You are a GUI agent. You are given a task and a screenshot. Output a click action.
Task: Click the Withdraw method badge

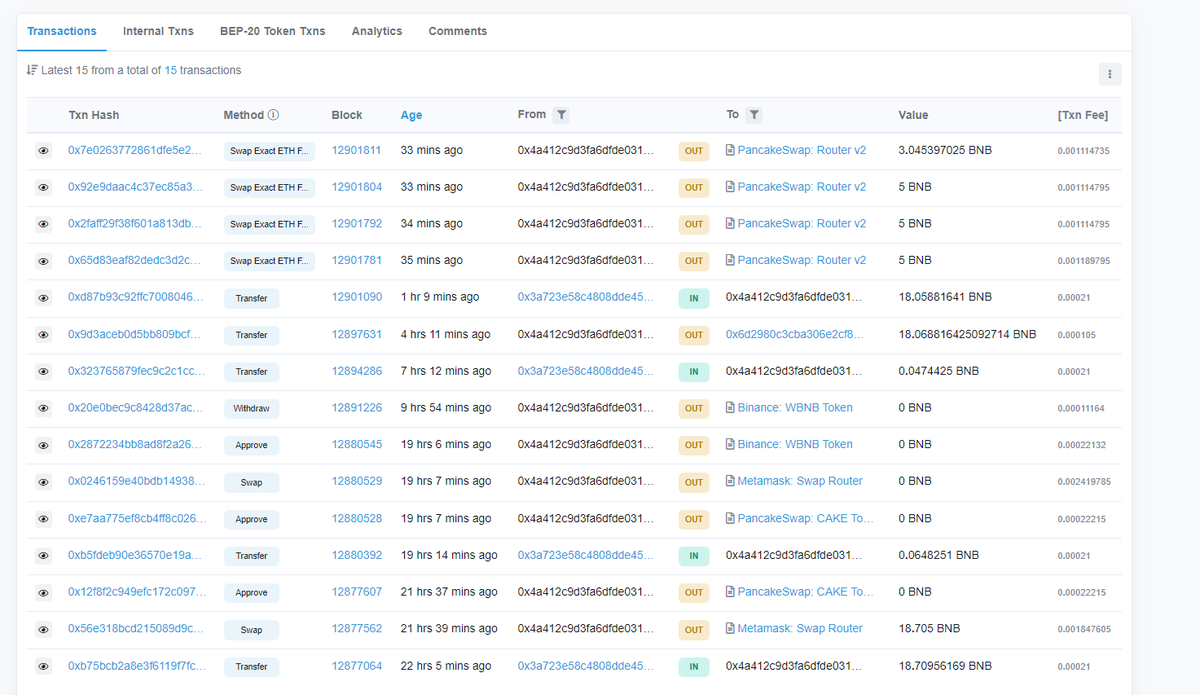[x=251, y=408]
